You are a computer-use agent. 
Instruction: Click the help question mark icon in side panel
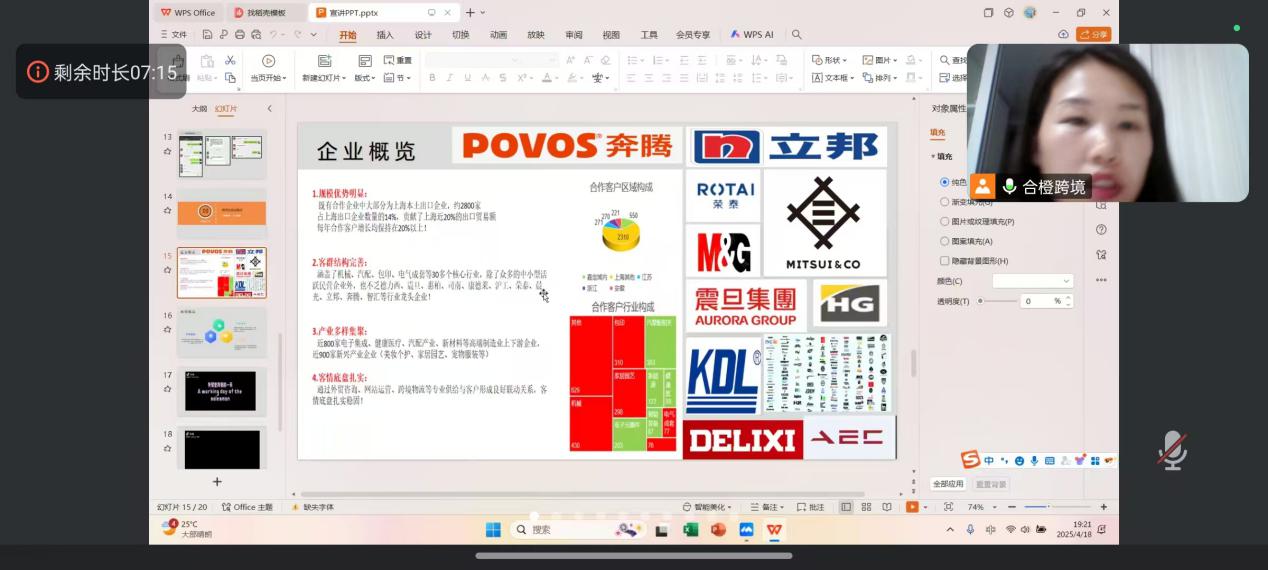pyautogui.click(x=1101, y=229)
